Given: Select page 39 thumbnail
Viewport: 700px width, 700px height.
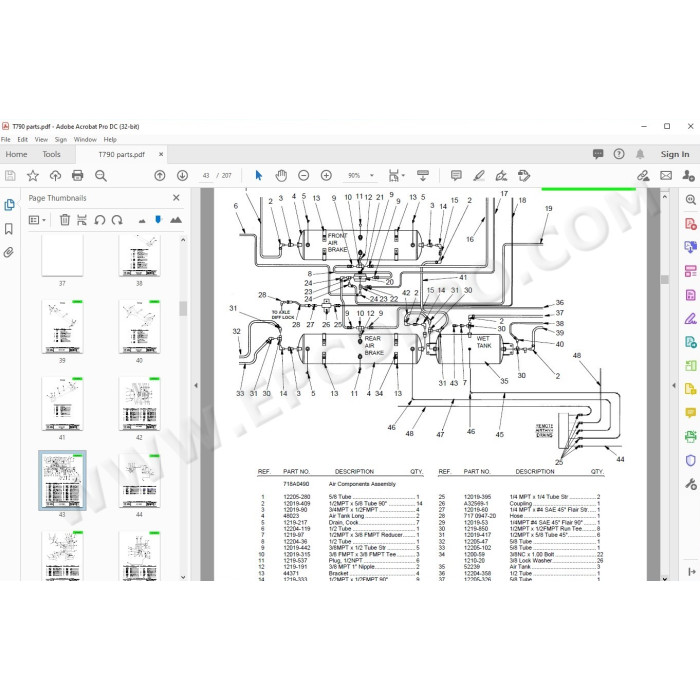Looking at the screenshot, I should [x=62, y=327].
